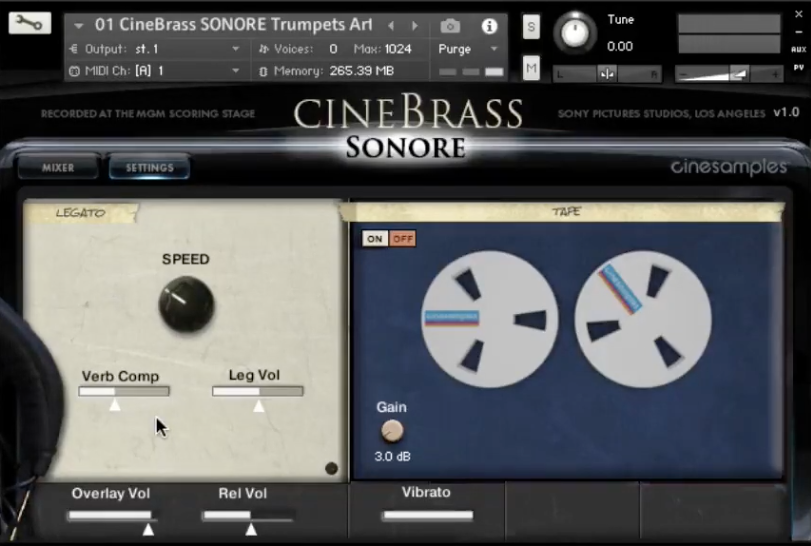The height and width of the screenshot is (546, 811).
Task: Click the stereo pan slider
Action: (607, 74)
